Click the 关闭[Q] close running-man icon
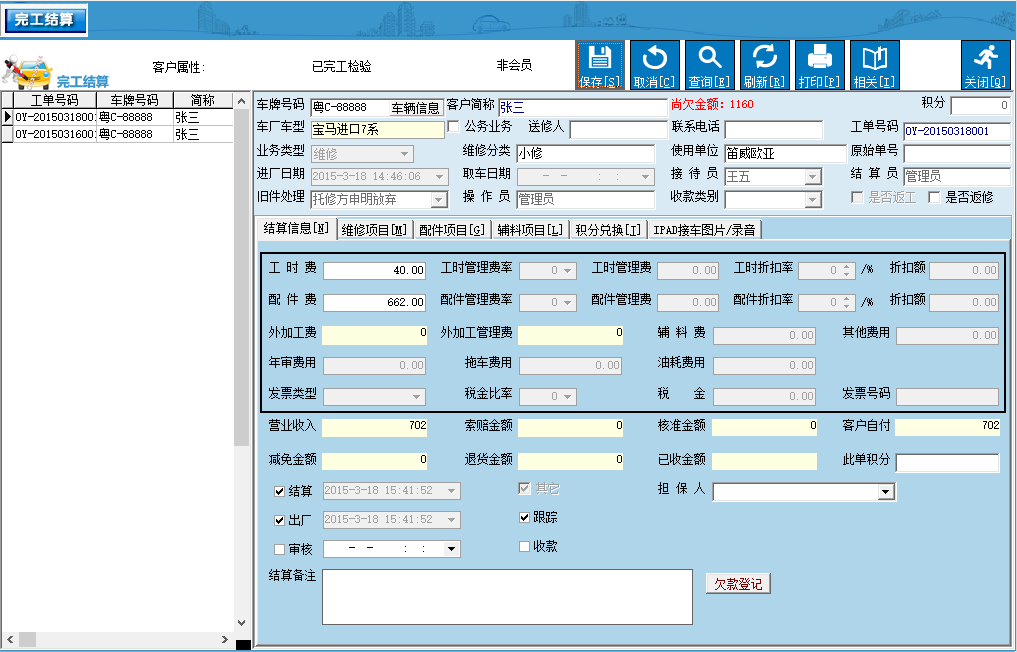This screenshot has width=1017, height=652. click(985, 65)
